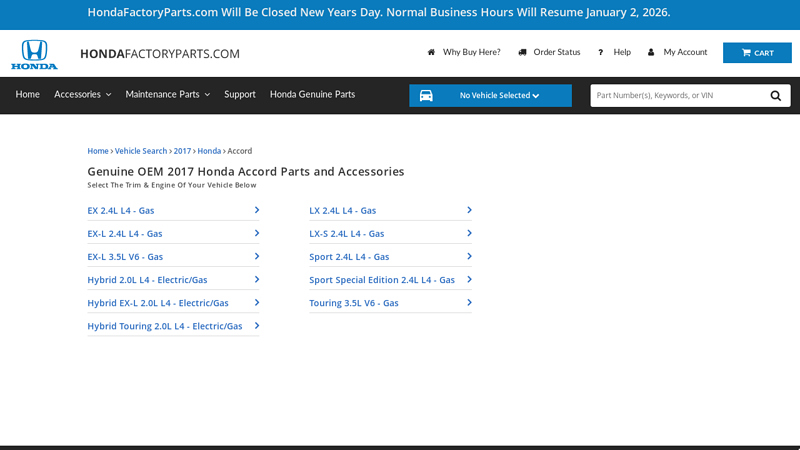The width and height of the screenshot is (800, 450).
Task: Click the part number search field
Action: pyautogui.click(x=675, y=96)
